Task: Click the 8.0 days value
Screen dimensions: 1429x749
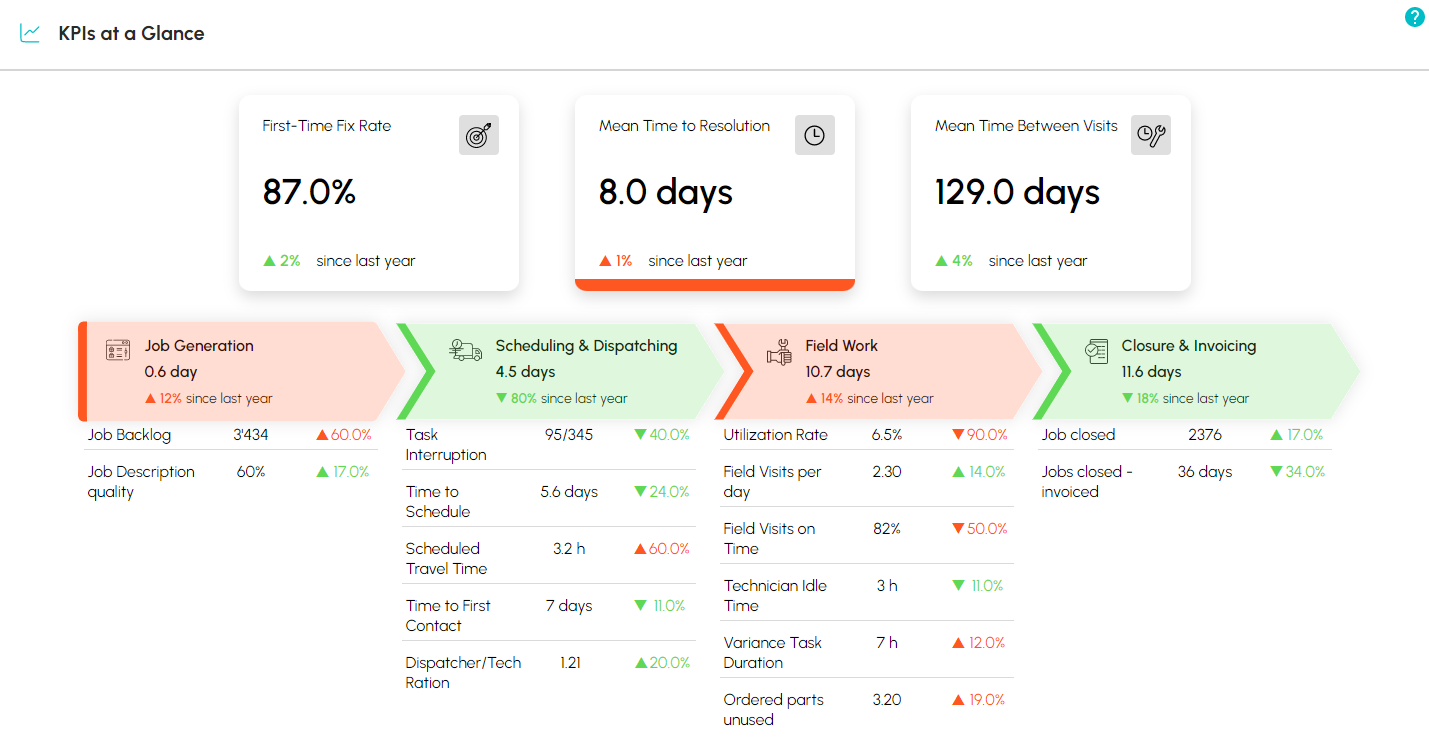Action: point(666,192)
